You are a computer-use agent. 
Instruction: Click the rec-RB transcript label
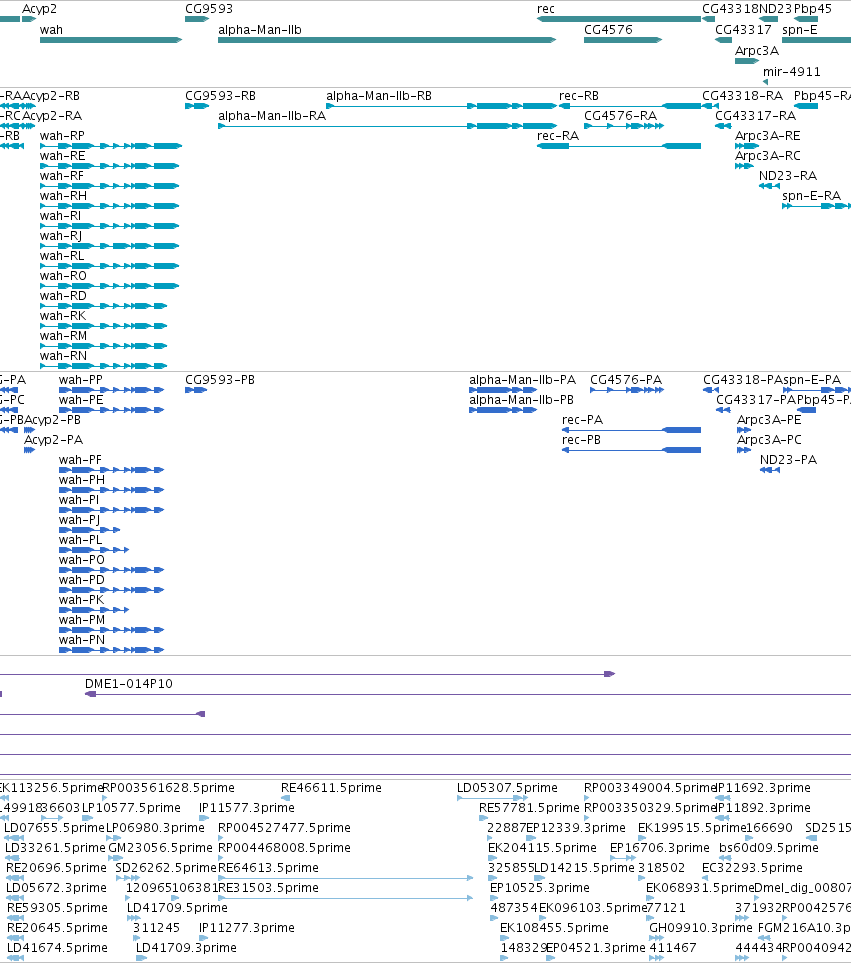click(x=578, y=96)
